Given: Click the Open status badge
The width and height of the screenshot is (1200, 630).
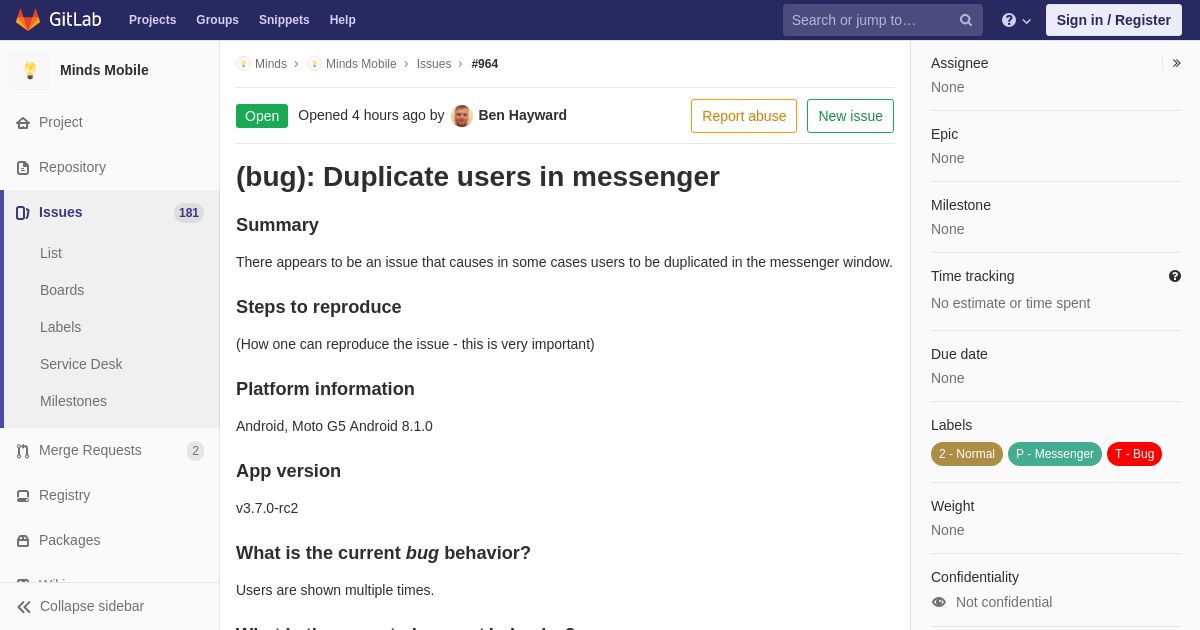Looking at the screenshot, I should (262, 116).
